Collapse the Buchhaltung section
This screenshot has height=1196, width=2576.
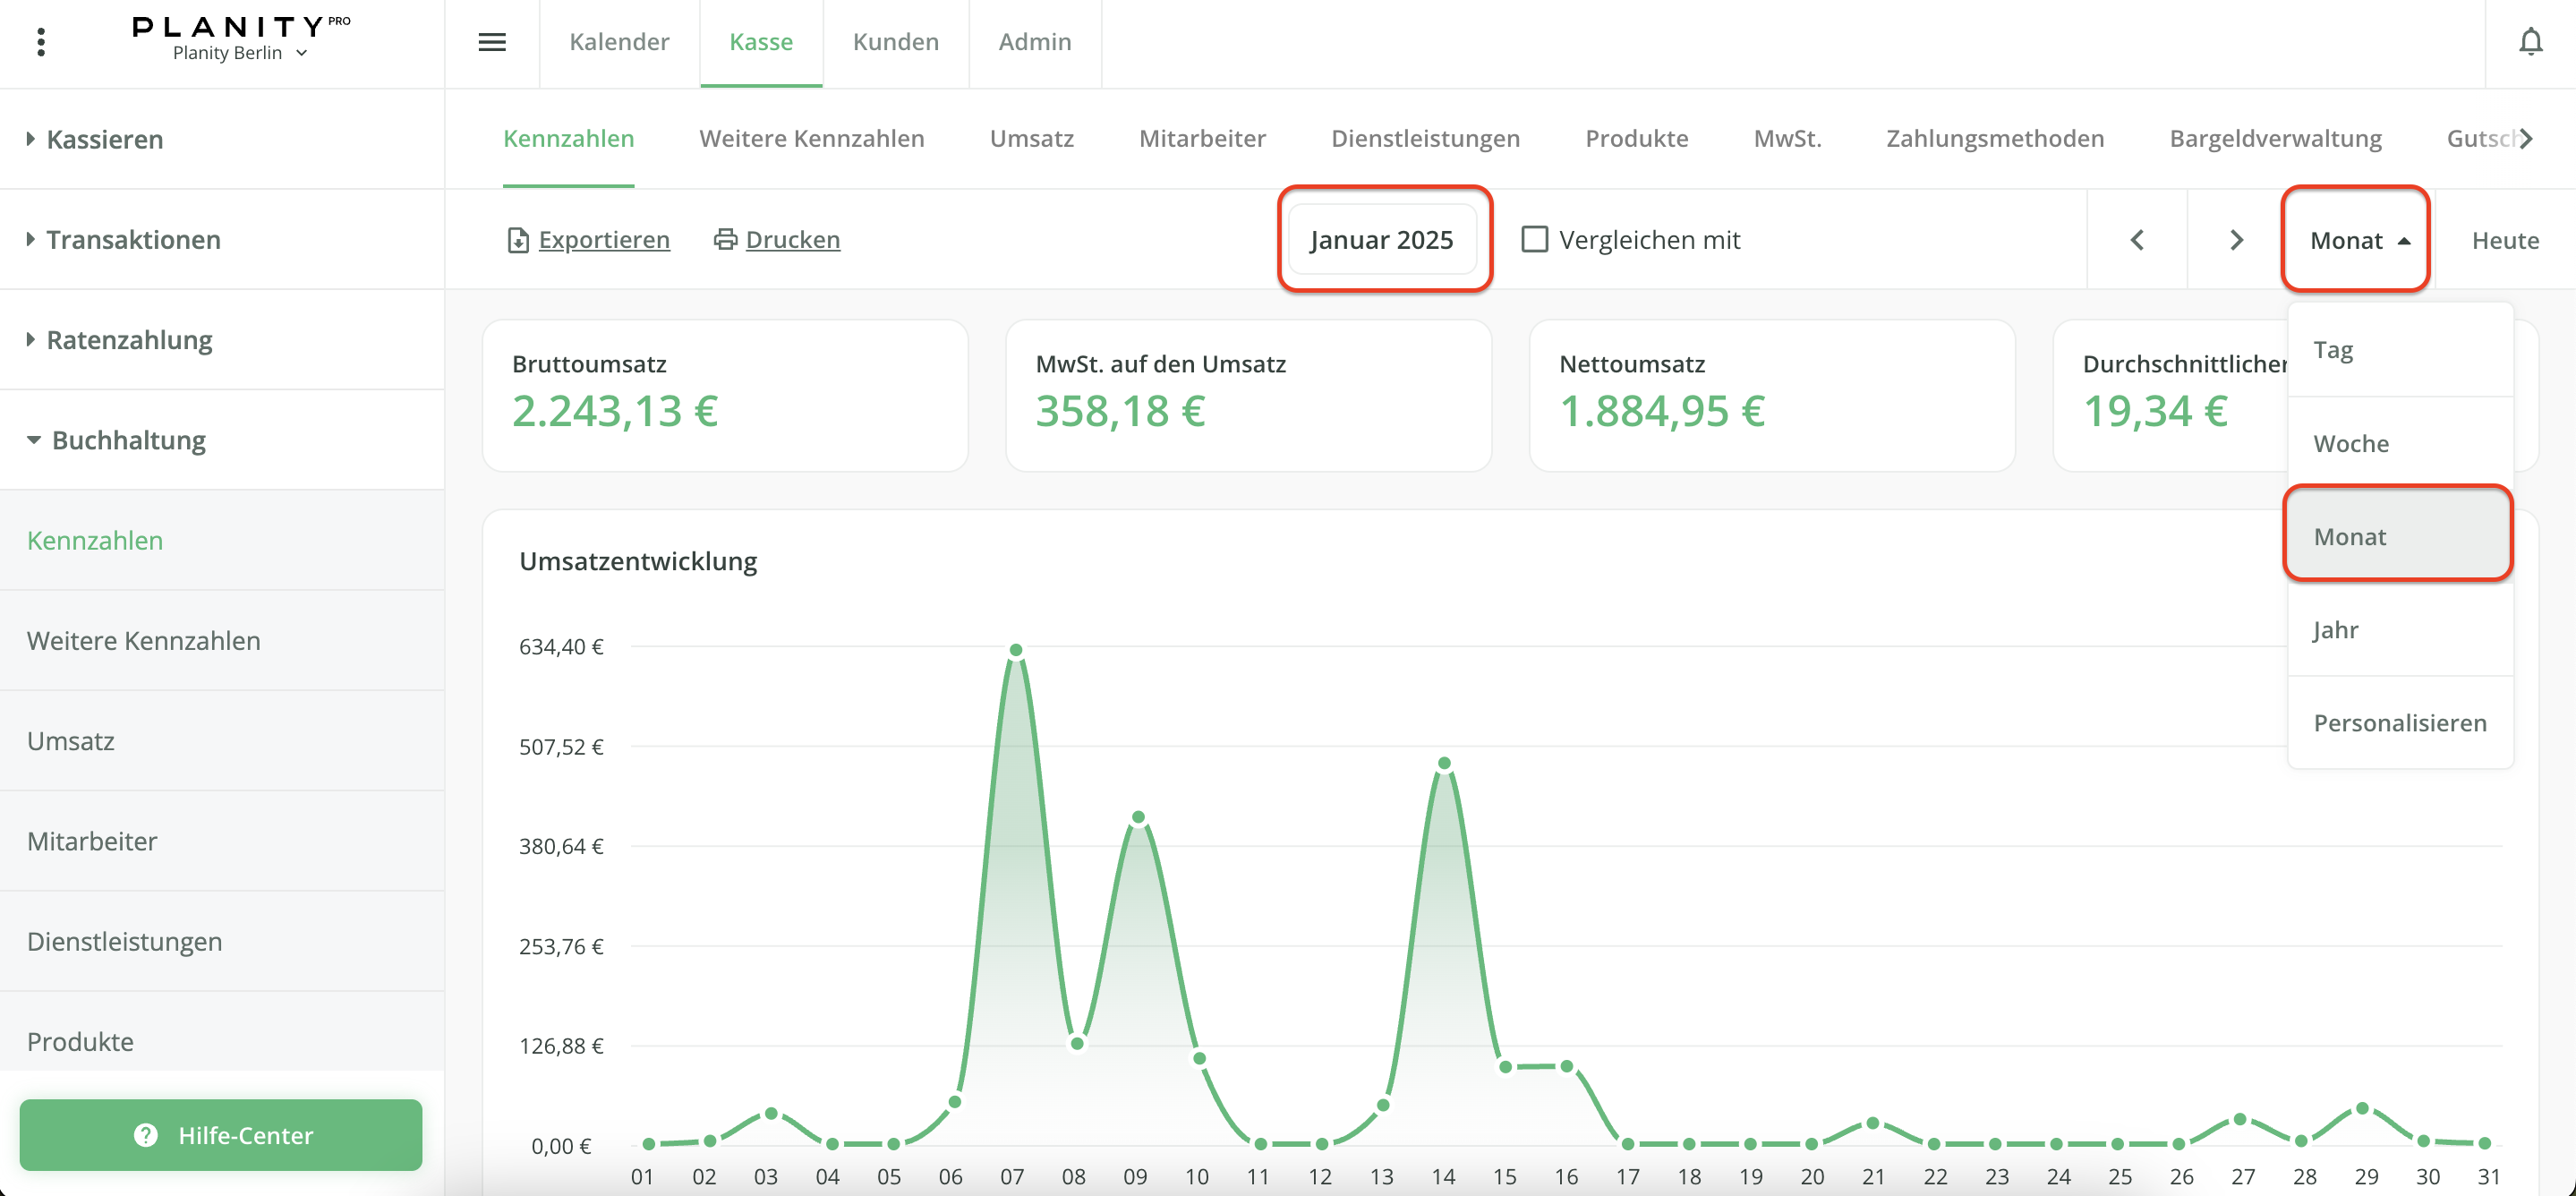(222, 440)
